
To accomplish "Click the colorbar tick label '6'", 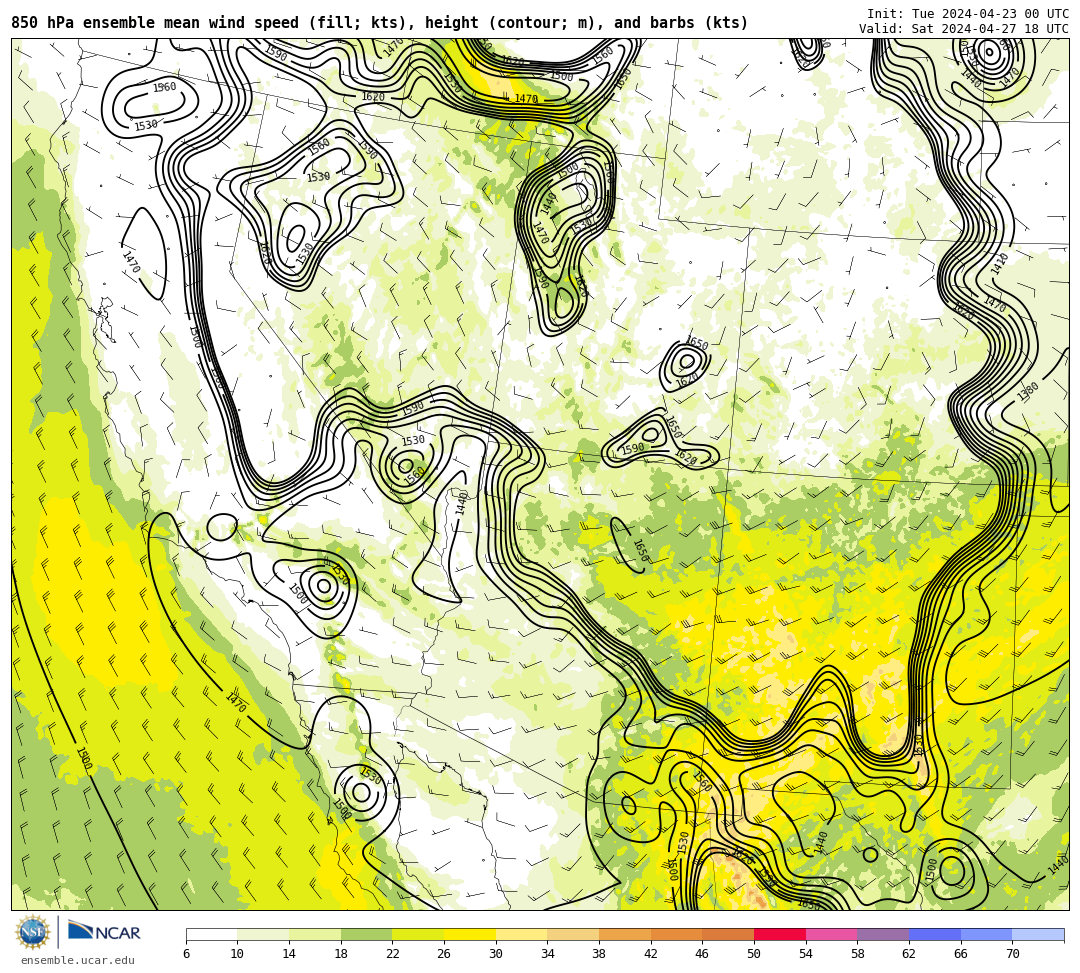I will coord(186,954).
